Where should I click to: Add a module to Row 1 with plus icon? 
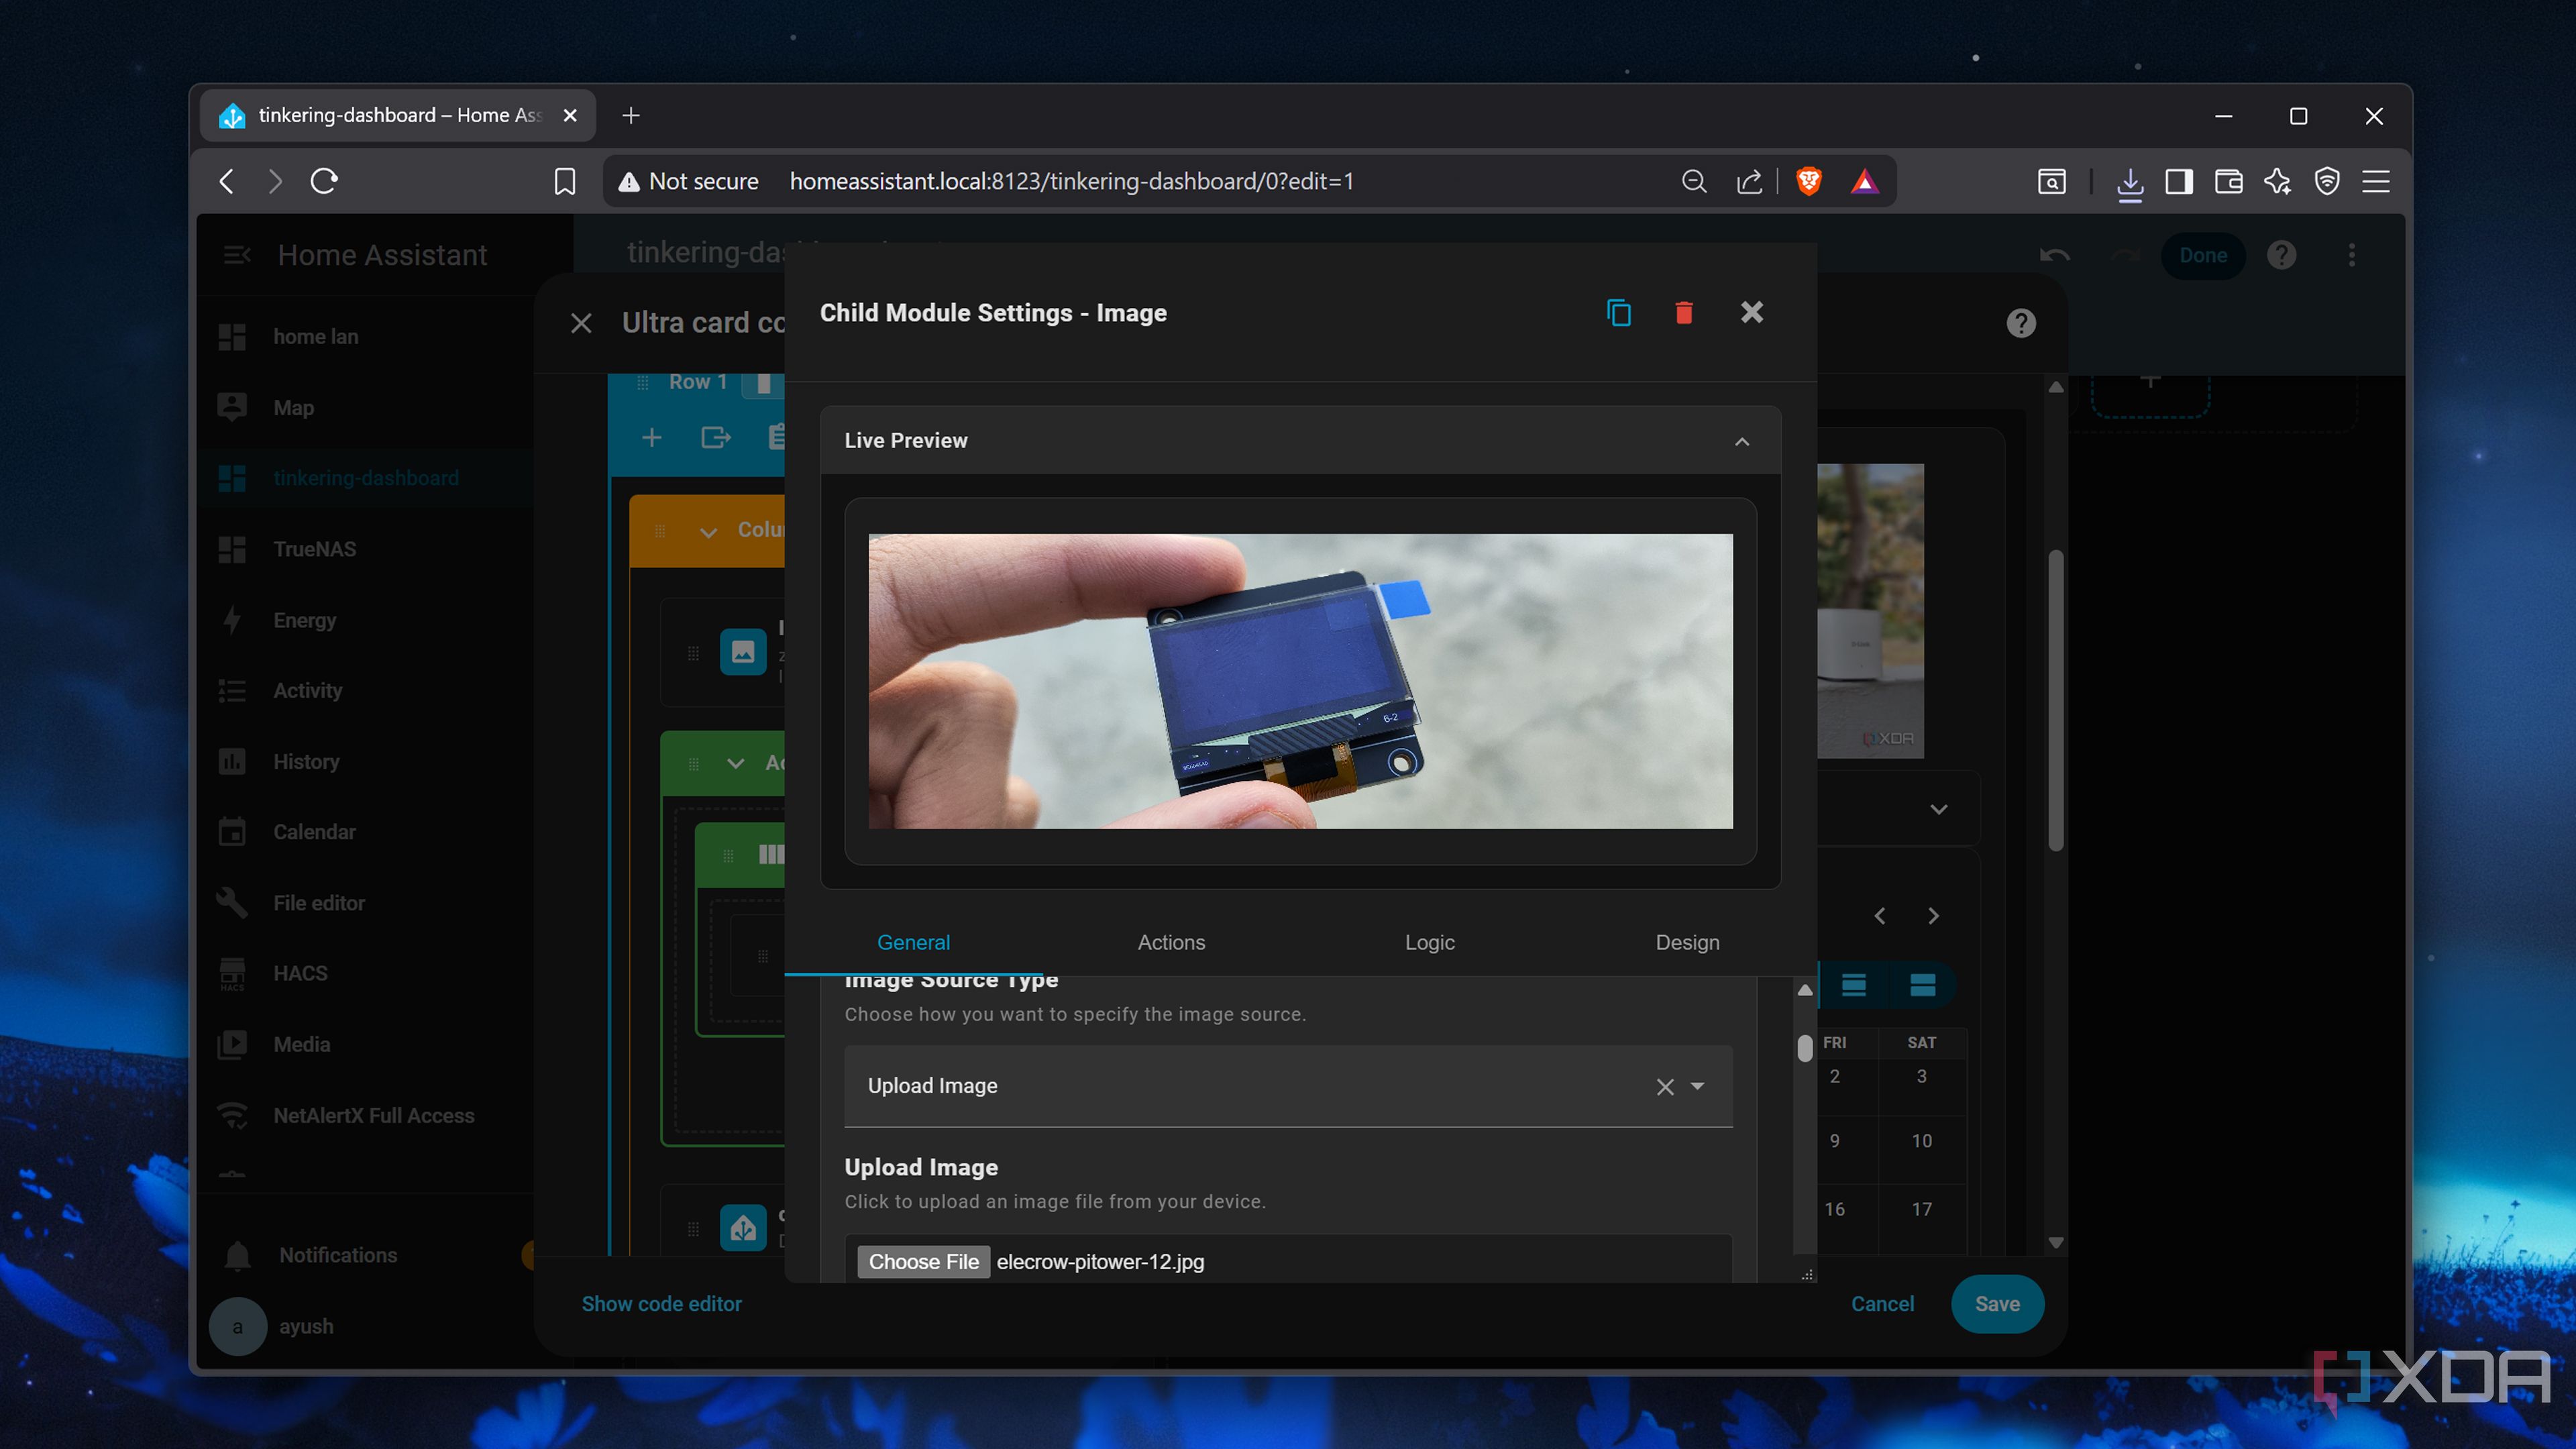pos(651,437)
